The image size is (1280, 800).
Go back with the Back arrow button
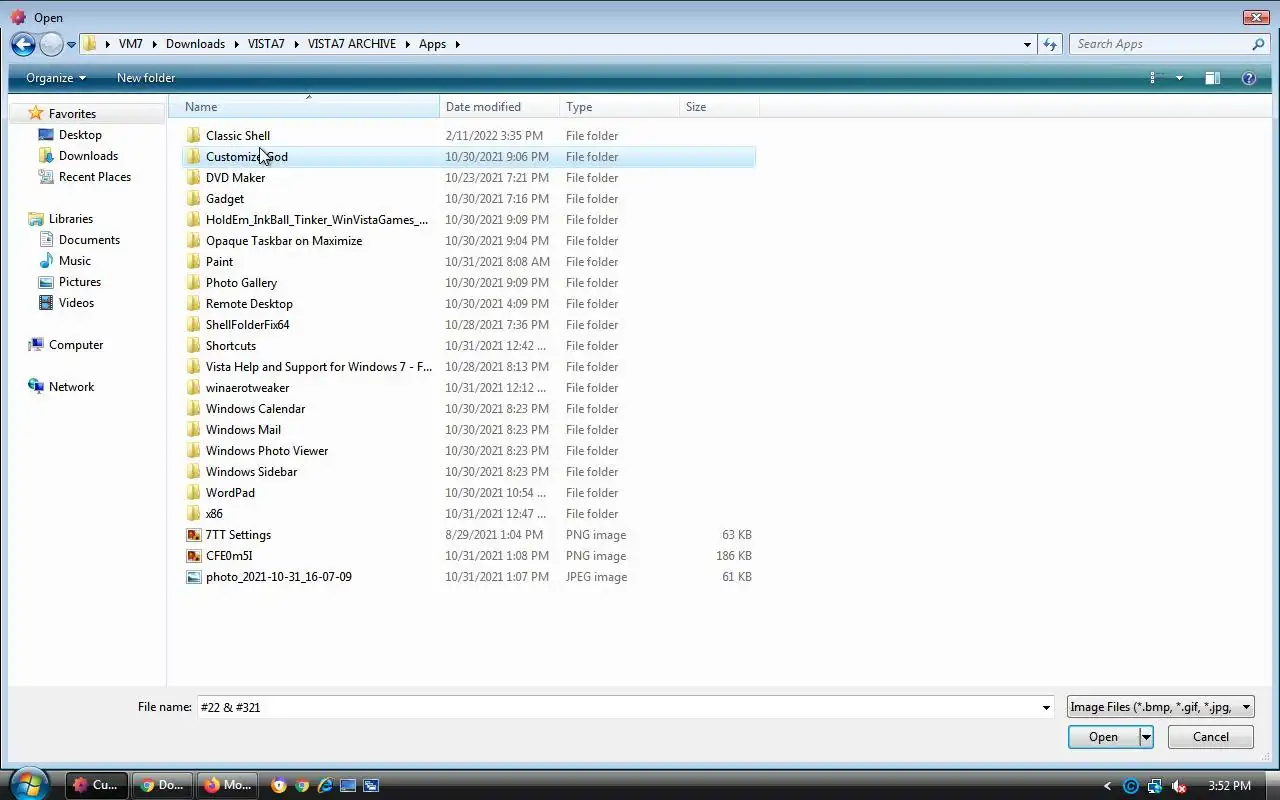tap(23, 44)
